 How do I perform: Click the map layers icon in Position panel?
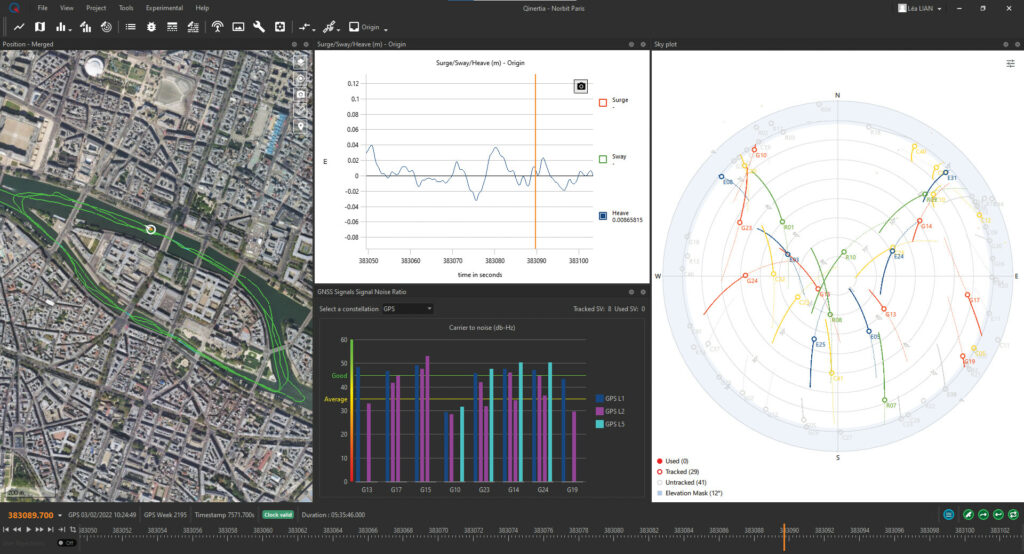coord(300,62)
